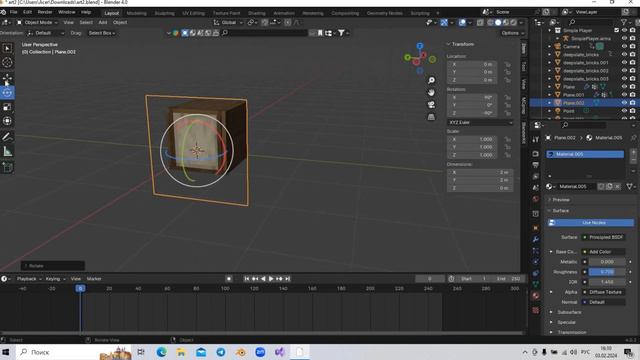The height and width of the screenshot is (360, 640).
Task: Open the Windows Start menu
Action: [x=6, y=352]
